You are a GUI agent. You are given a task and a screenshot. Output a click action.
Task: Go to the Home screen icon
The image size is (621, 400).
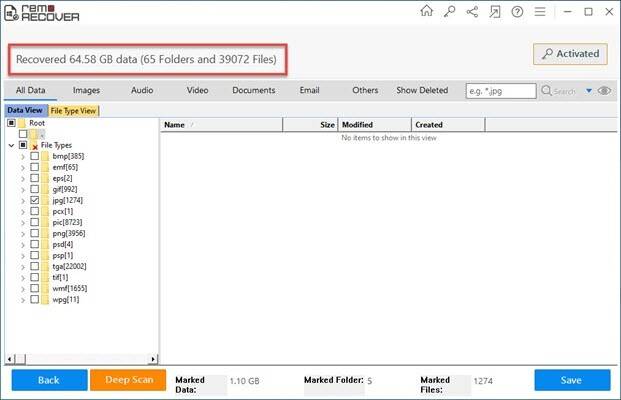(x=427, y=11)
